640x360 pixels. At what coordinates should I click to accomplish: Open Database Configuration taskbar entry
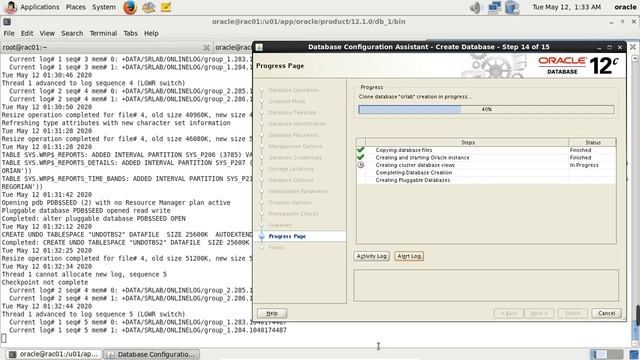[x=152, y=354]
